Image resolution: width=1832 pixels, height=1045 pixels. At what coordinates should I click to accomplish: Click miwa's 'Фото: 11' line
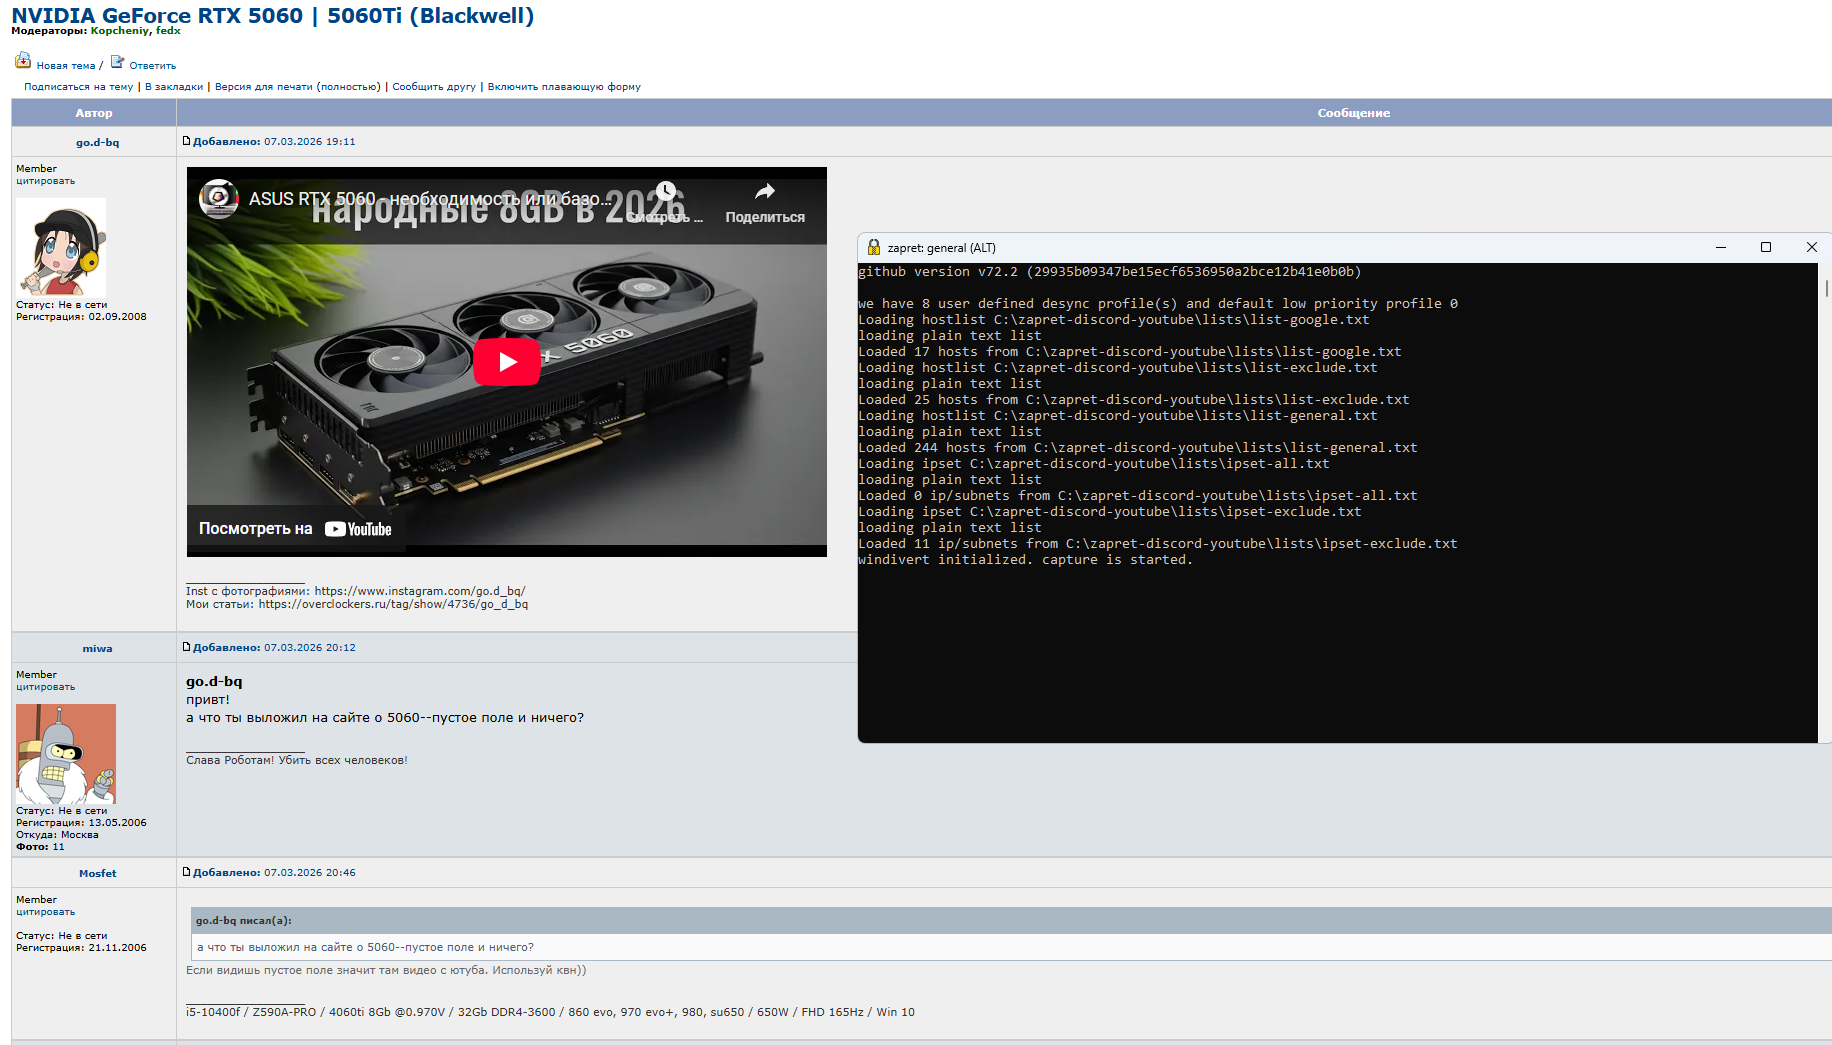tap(40, 847)
